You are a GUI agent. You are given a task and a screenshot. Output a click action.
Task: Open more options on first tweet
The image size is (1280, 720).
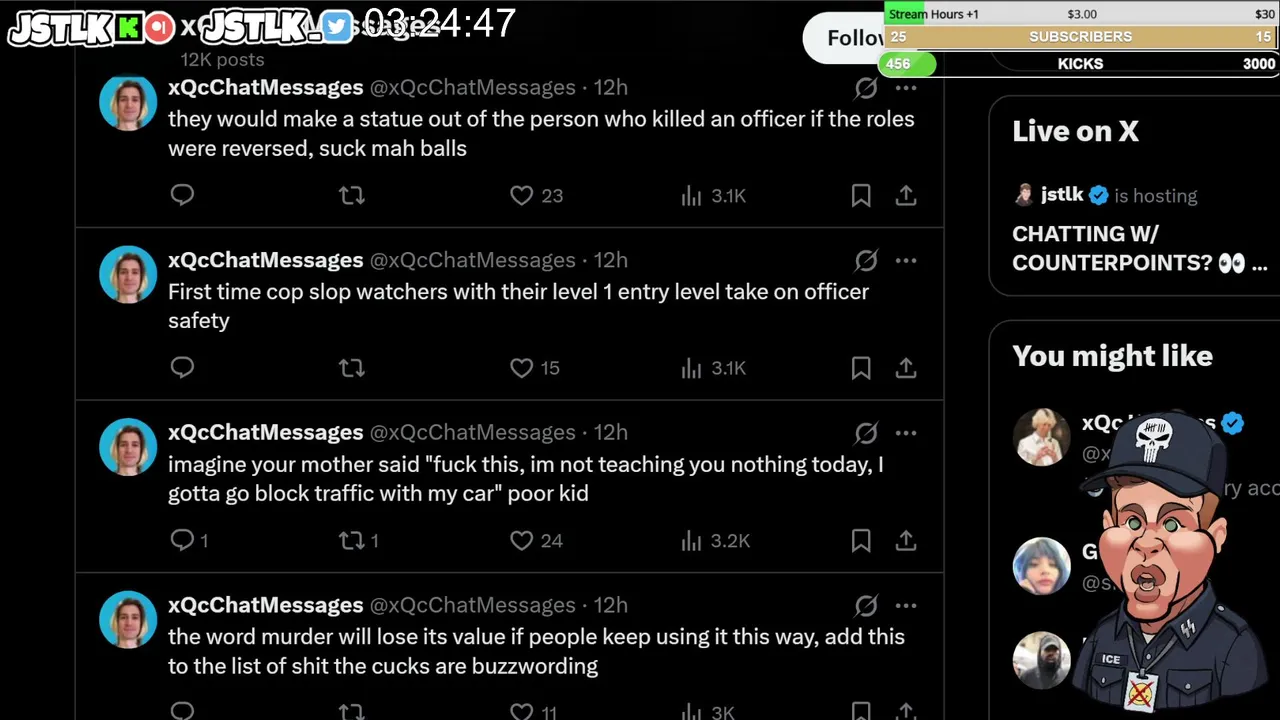point(906,88)
